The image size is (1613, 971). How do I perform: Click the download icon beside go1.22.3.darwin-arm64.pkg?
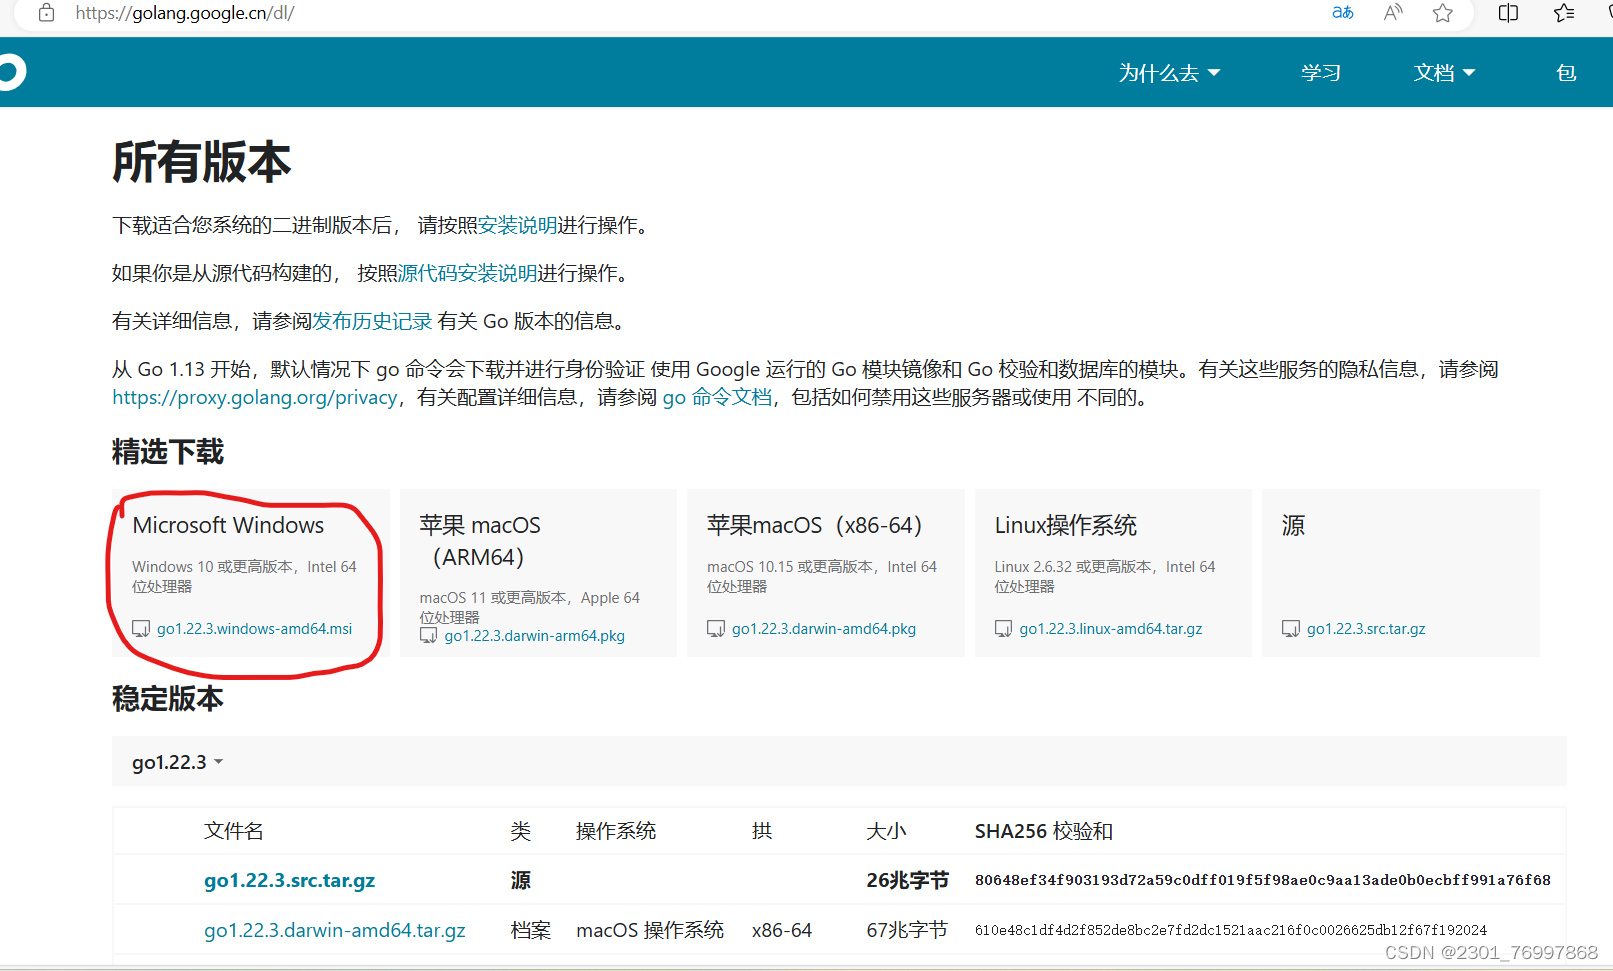428,635
